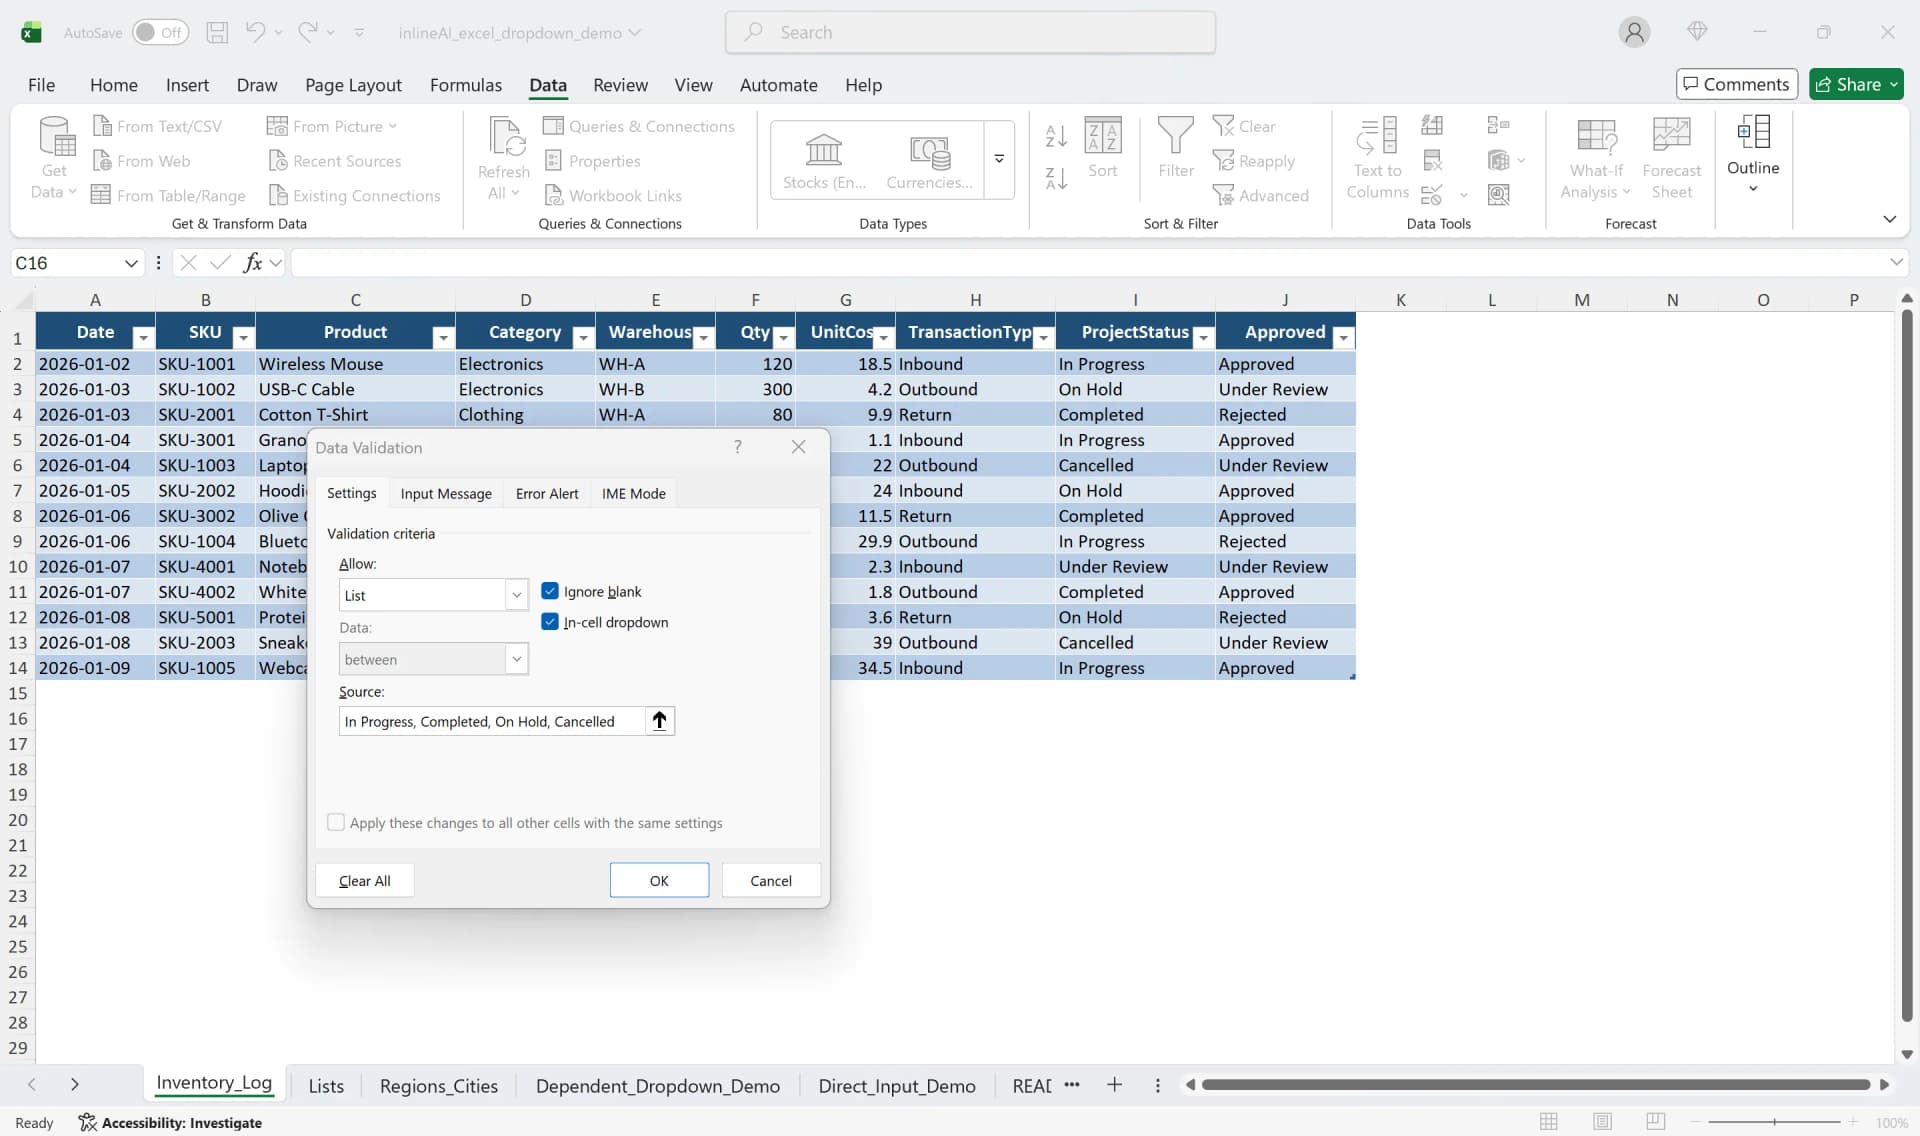This screenshot has height=1136, width=1920.
Task: Adjust the zoom slider
Action: pos(1773,1122)
